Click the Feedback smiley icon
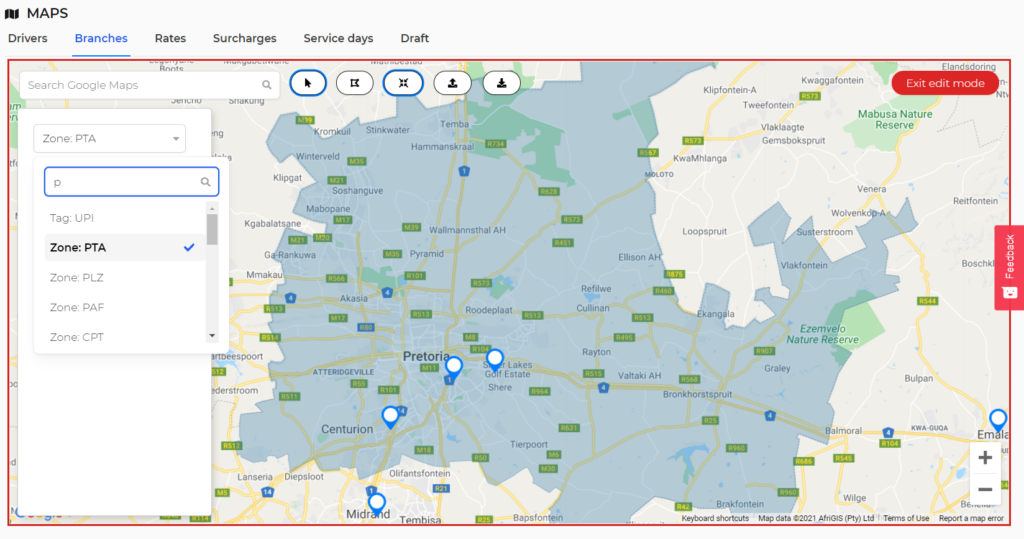This screenshot has height=539, width=1024. tap(1010, 292)
